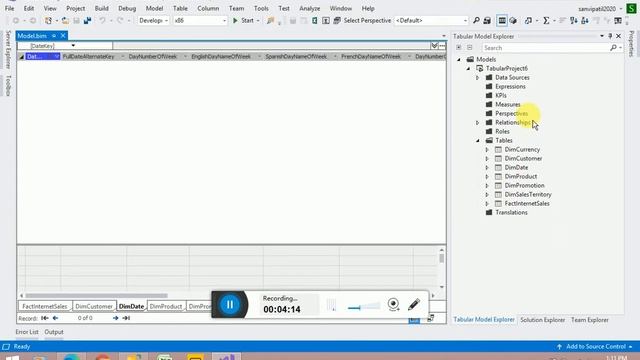The width and height of the screenshot is (640, 360).
Task: Click the sort descending icon in toolbar
Action: click(585, 20)
